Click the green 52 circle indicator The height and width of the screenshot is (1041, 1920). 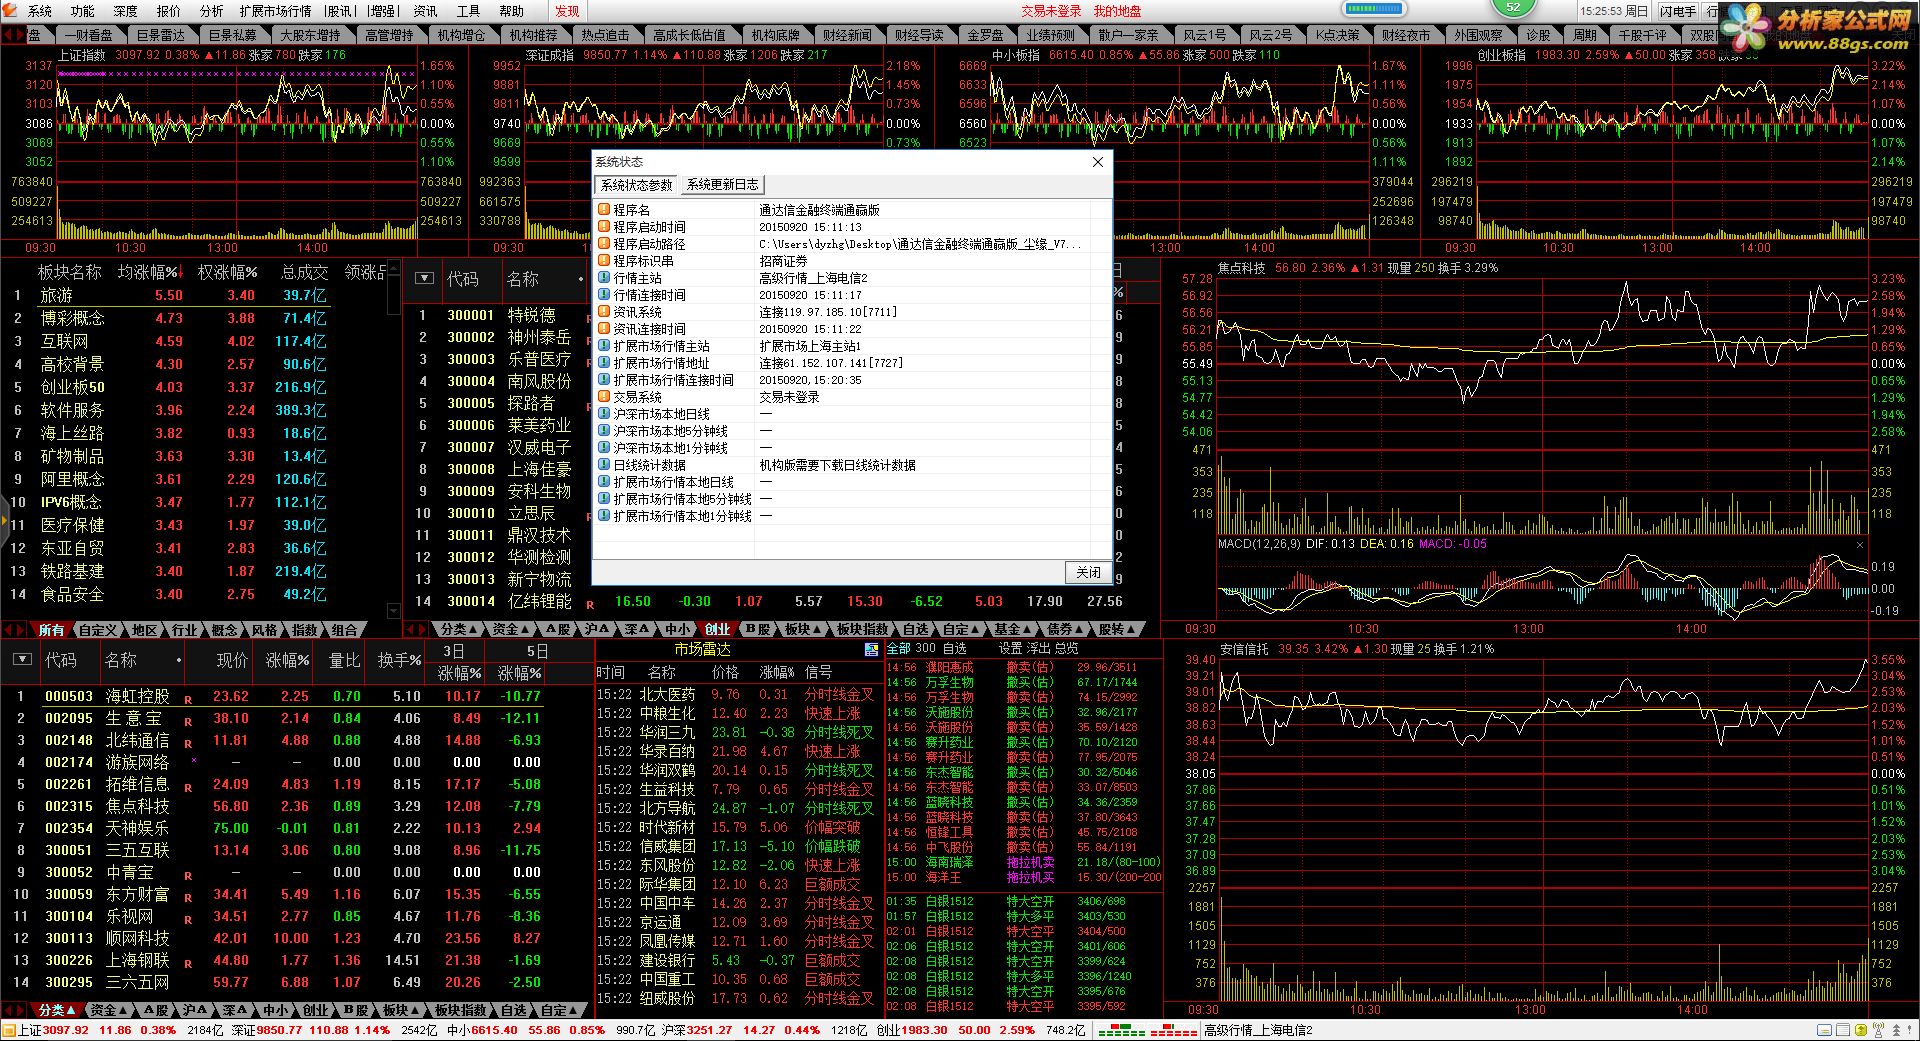1513,7
